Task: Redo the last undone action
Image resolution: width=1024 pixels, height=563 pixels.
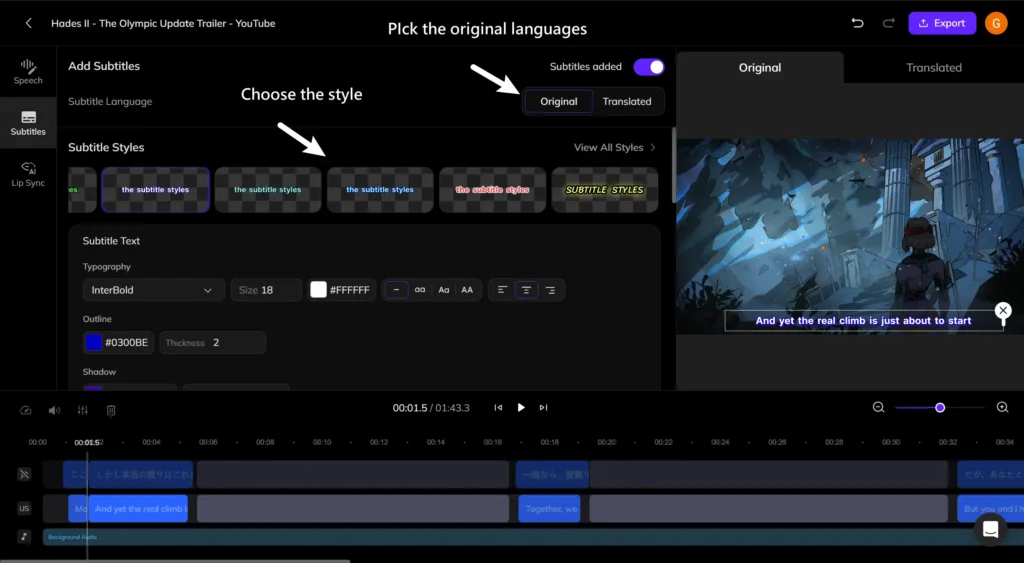Action: pyautogui.click(x=888, y=24)
